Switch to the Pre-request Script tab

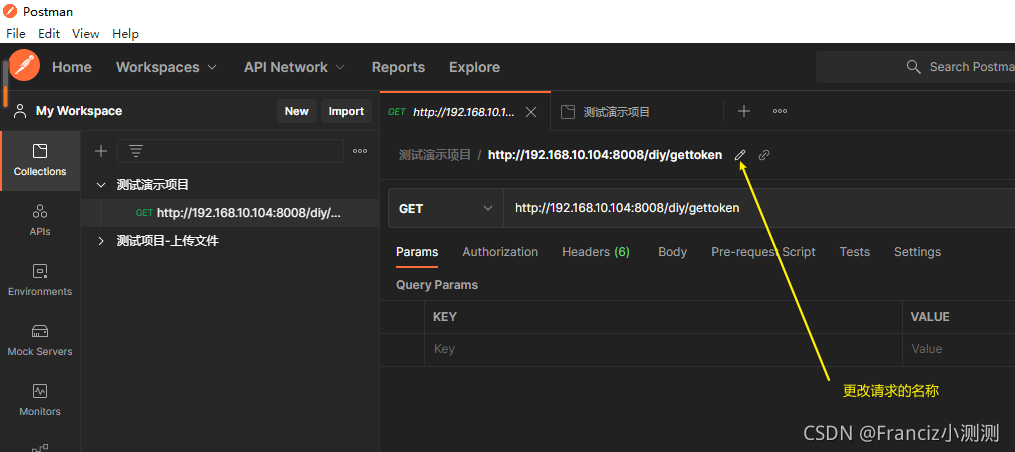[763, 252]
